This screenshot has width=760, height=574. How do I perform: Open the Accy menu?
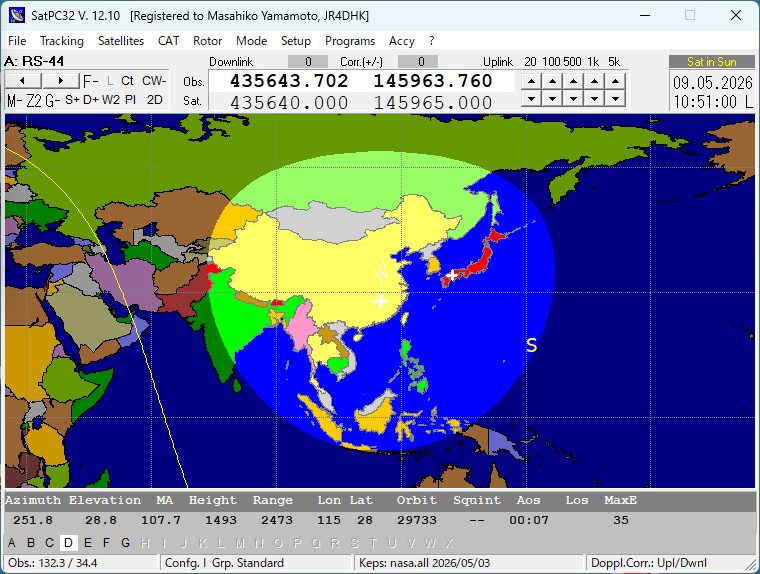(x=402, y=41)
